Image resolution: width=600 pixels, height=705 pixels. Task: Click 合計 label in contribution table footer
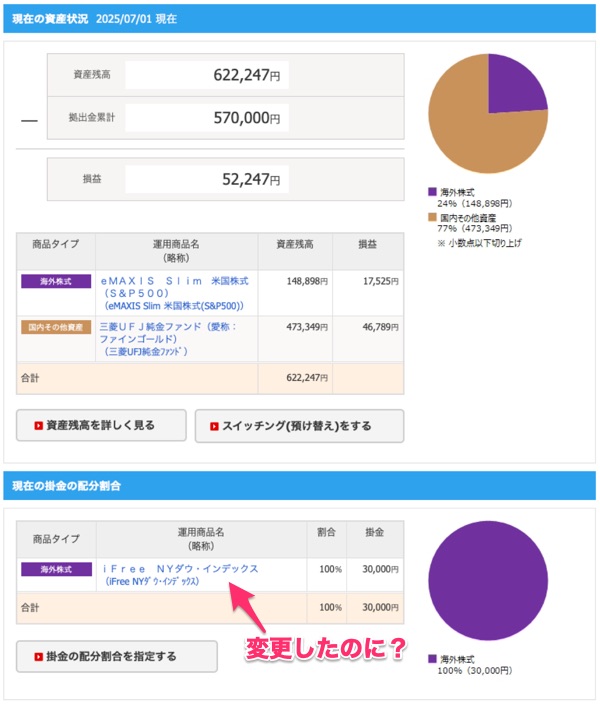[30, 608]
